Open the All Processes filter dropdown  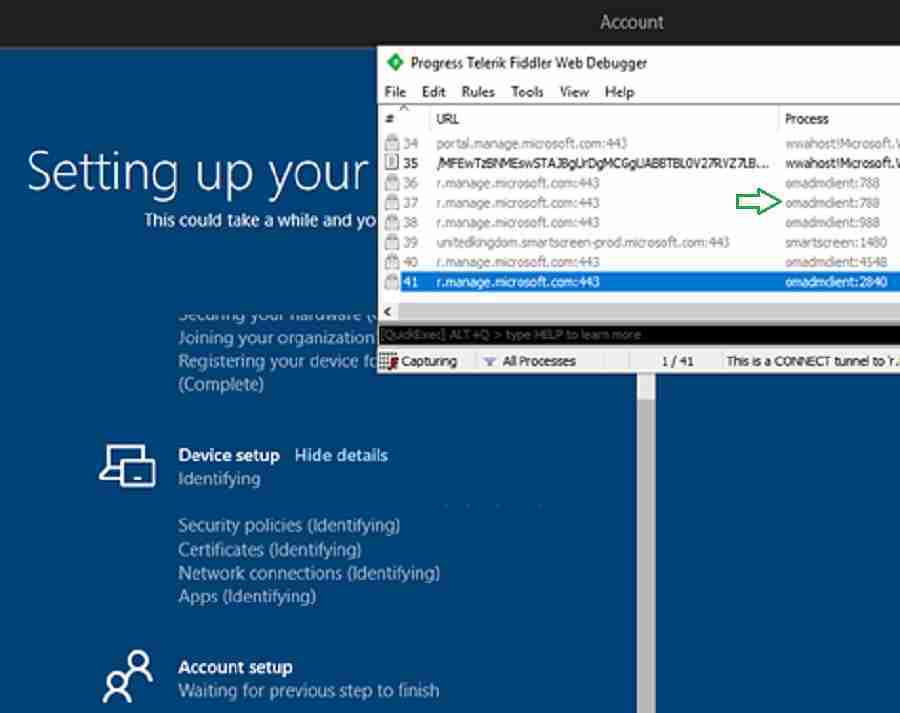pyautogui.click(x=539, y=361)
